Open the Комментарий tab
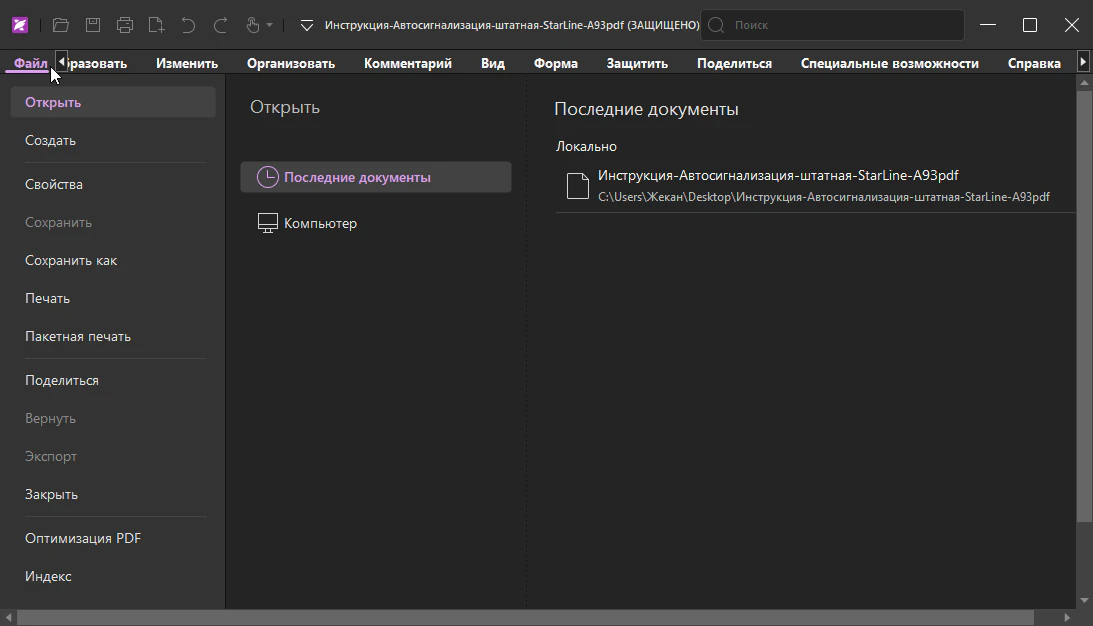The height and width of the screenshot is (626, 1093). [407, 63]
